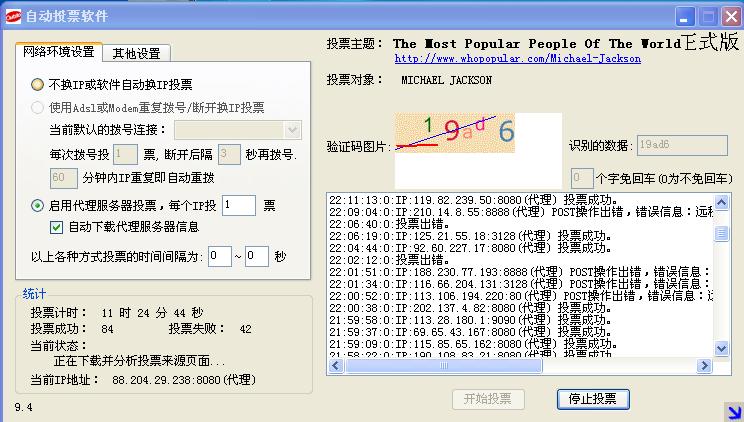The width and height of the screenshot is (744, 422).
Task: Click the maximum interval seconds field
Action: tap(257, 256)
